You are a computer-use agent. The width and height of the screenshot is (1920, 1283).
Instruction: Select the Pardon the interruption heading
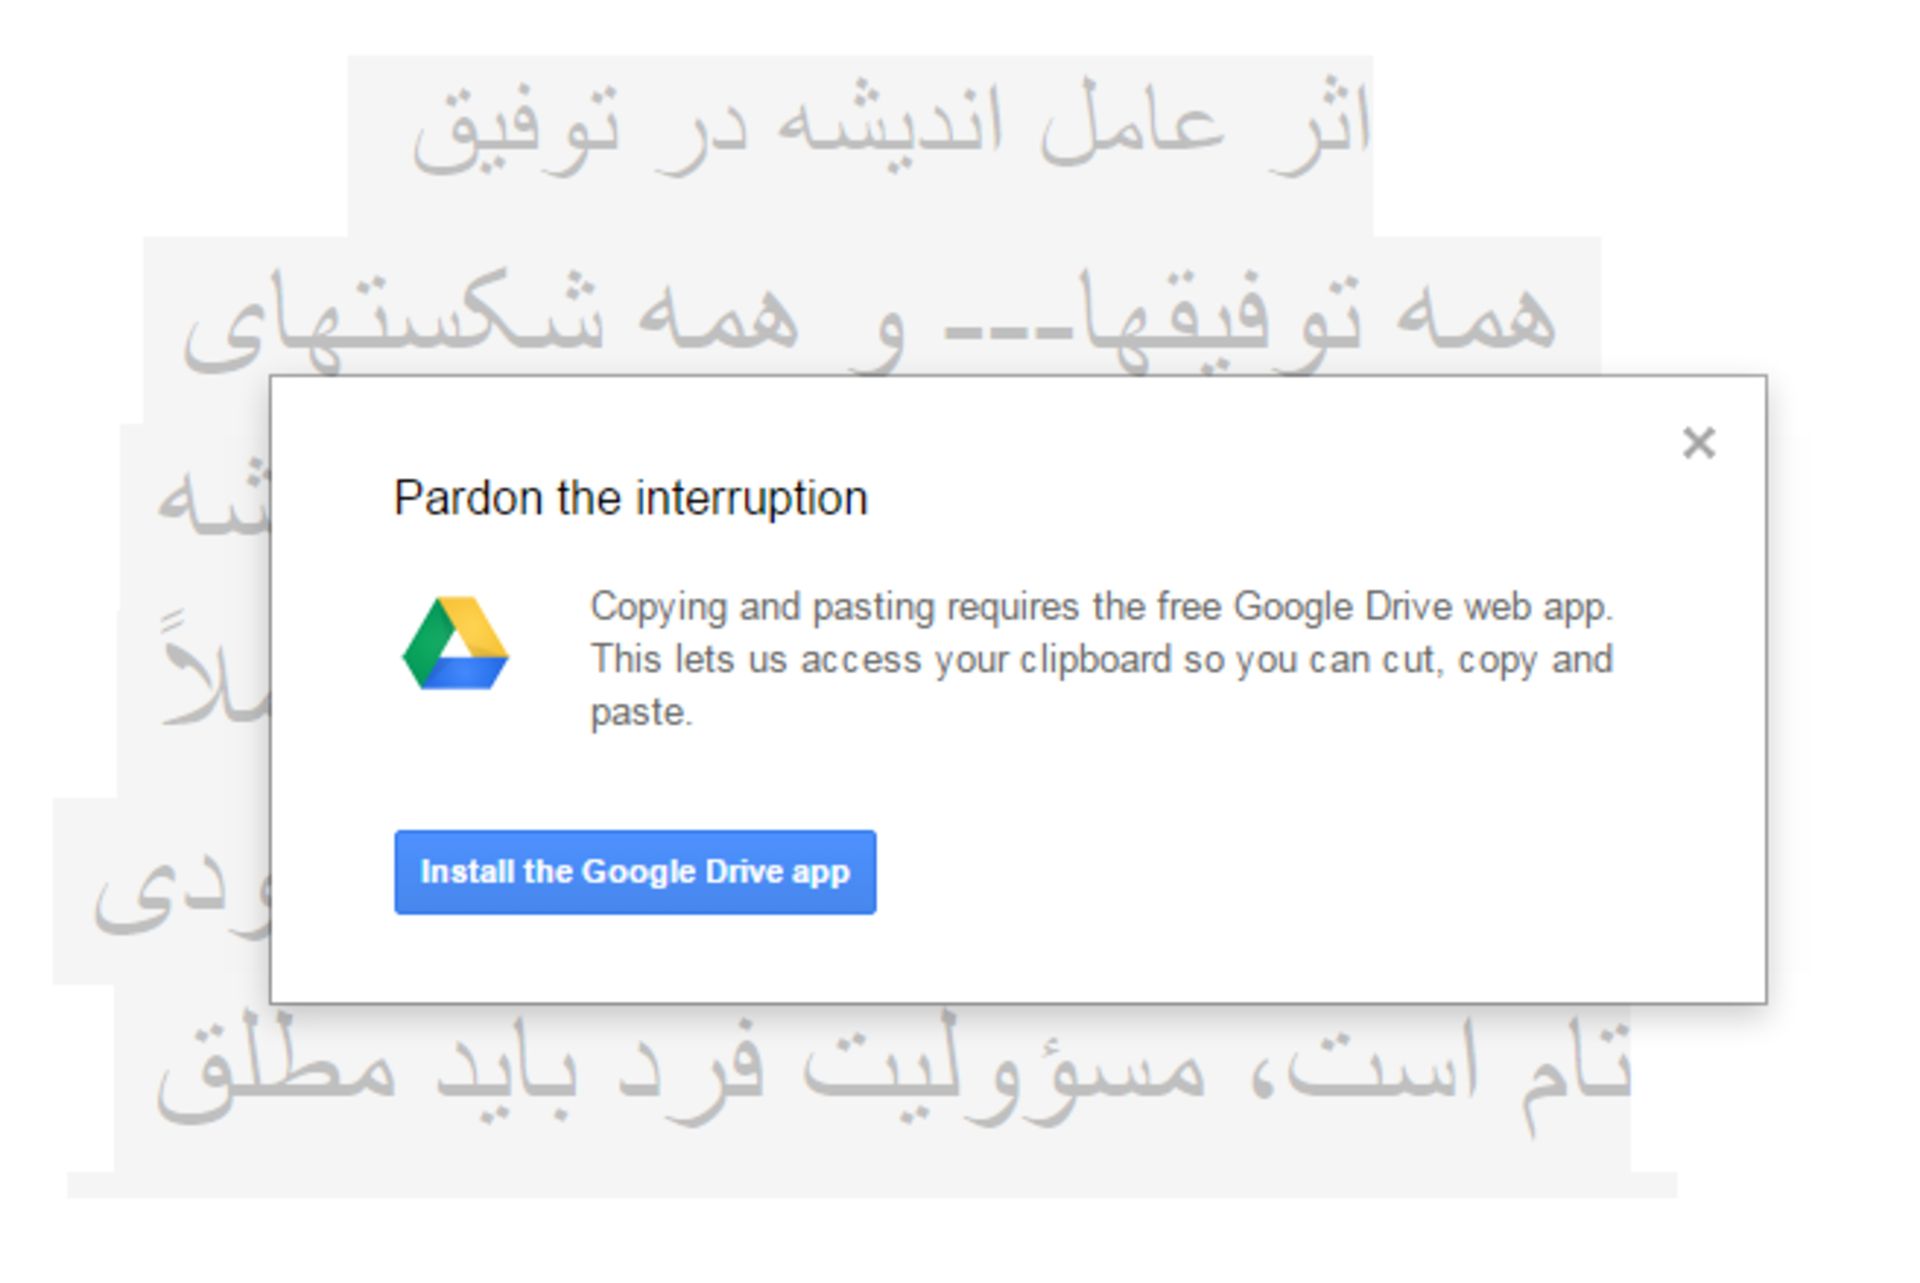630,496
